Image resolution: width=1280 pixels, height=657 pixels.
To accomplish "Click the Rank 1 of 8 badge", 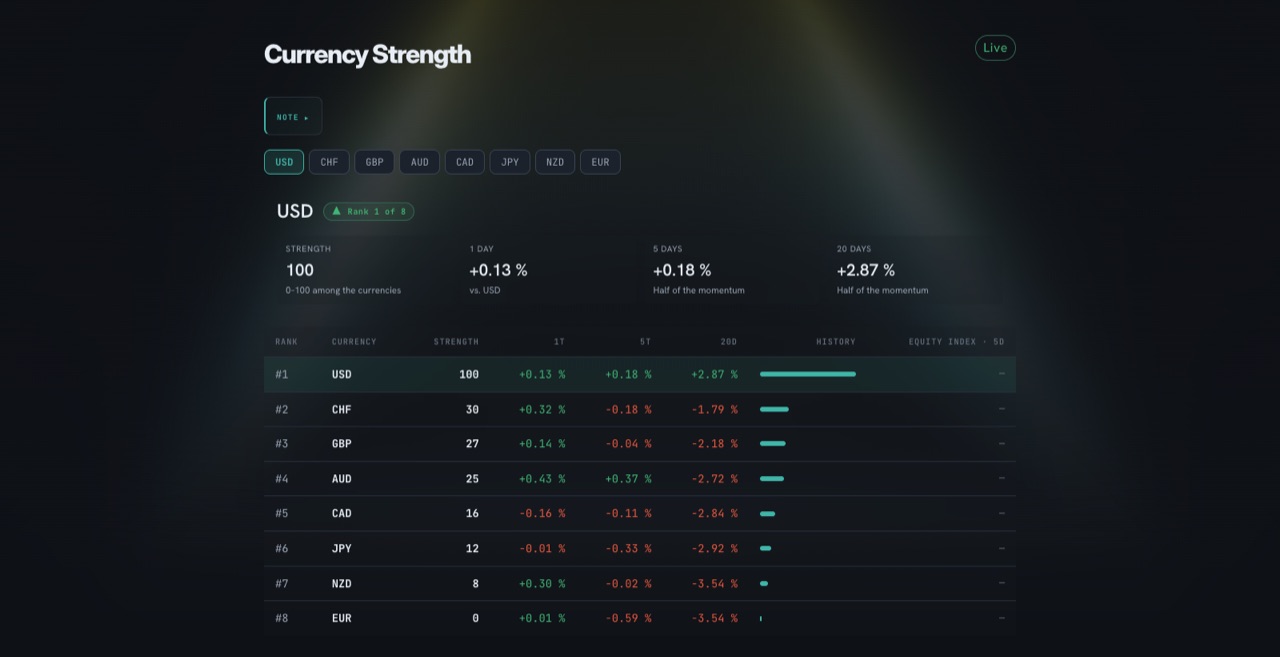I will 368,211.
